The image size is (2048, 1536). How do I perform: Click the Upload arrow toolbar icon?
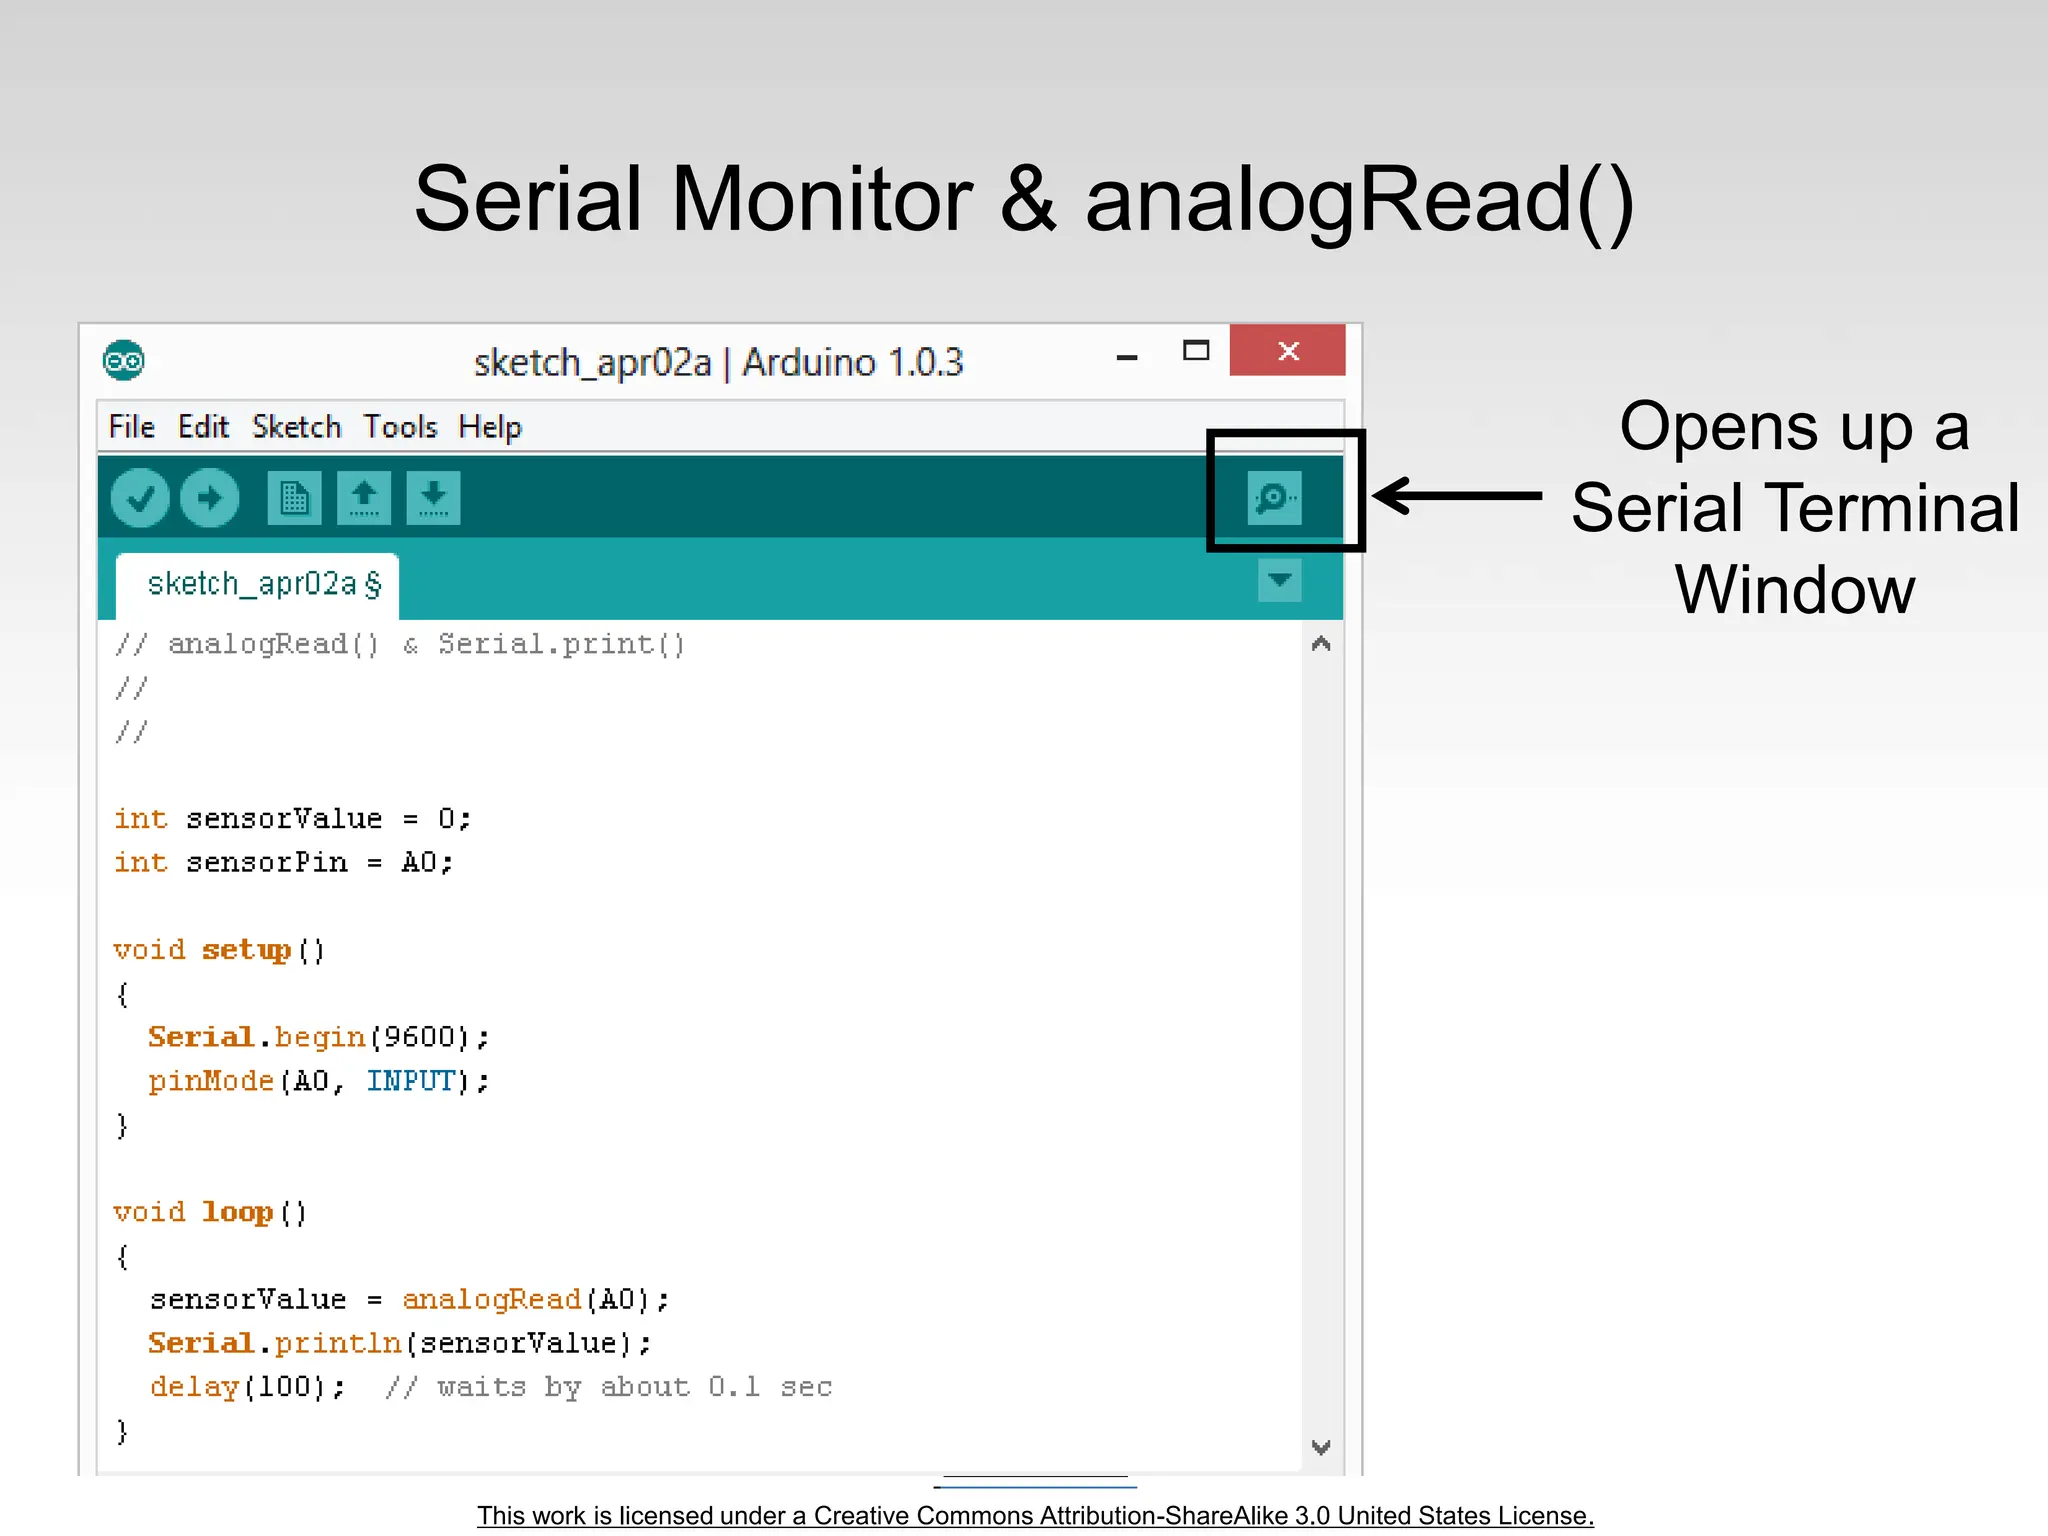tap(210, 497)
